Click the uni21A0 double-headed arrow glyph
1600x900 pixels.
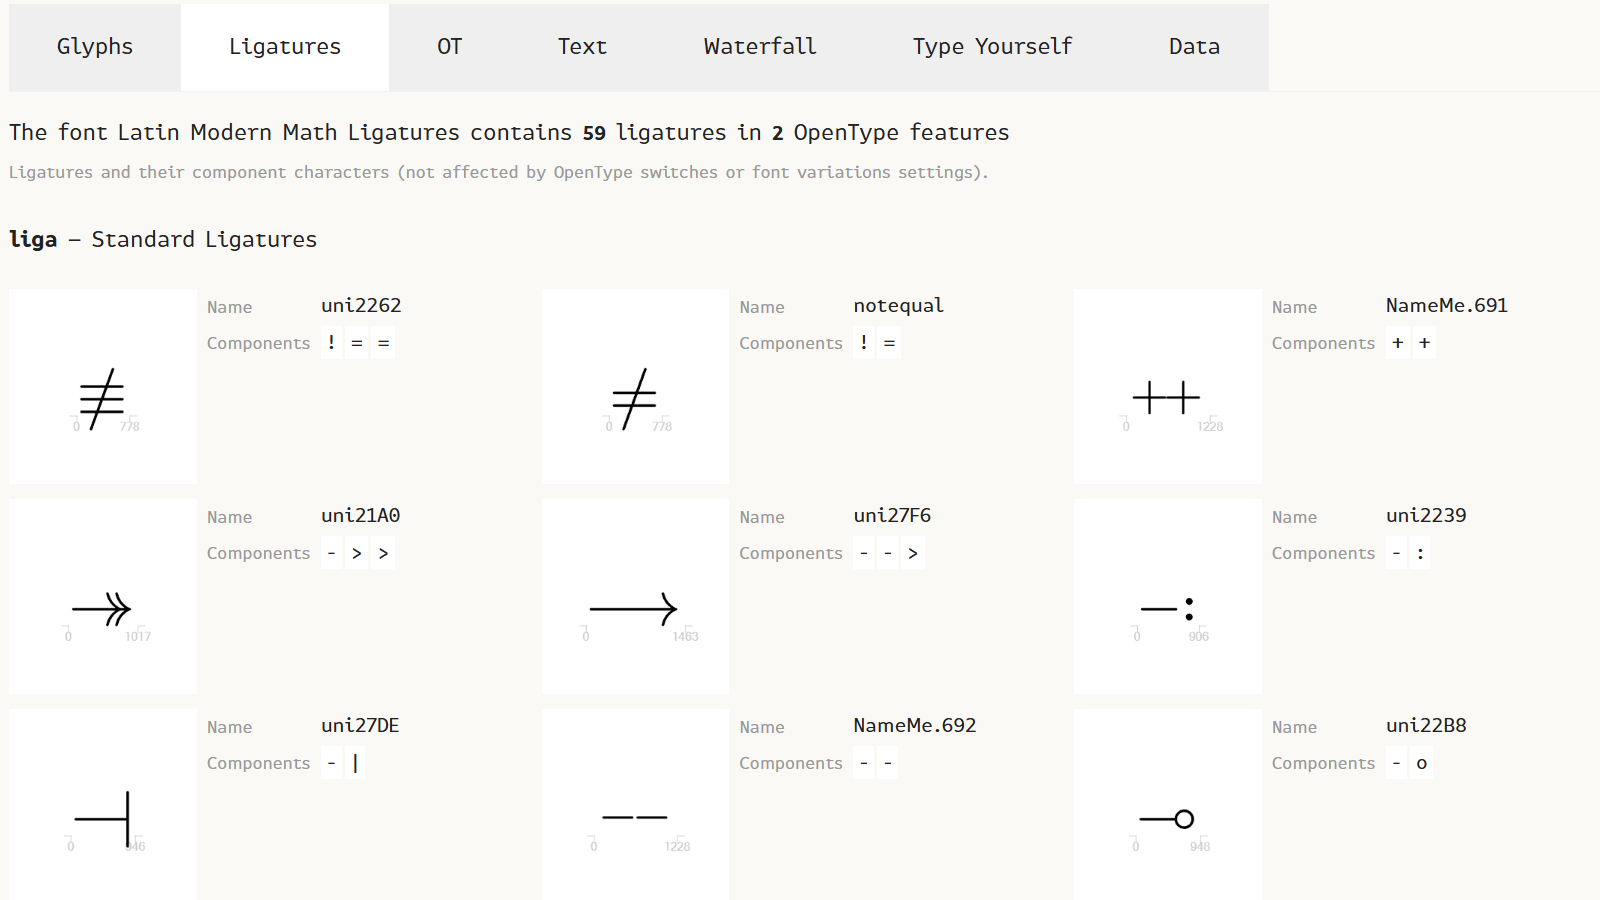103,597
